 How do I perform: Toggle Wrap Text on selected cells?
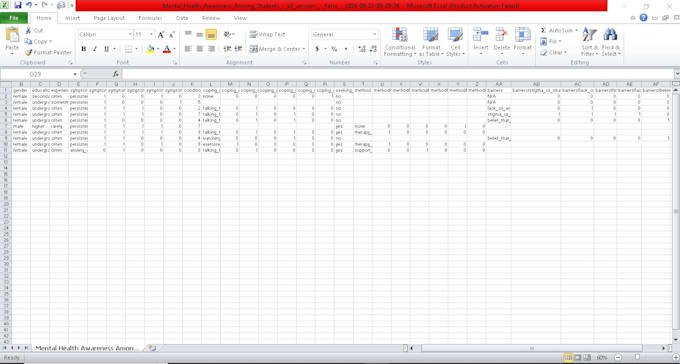tap(267, 34)
